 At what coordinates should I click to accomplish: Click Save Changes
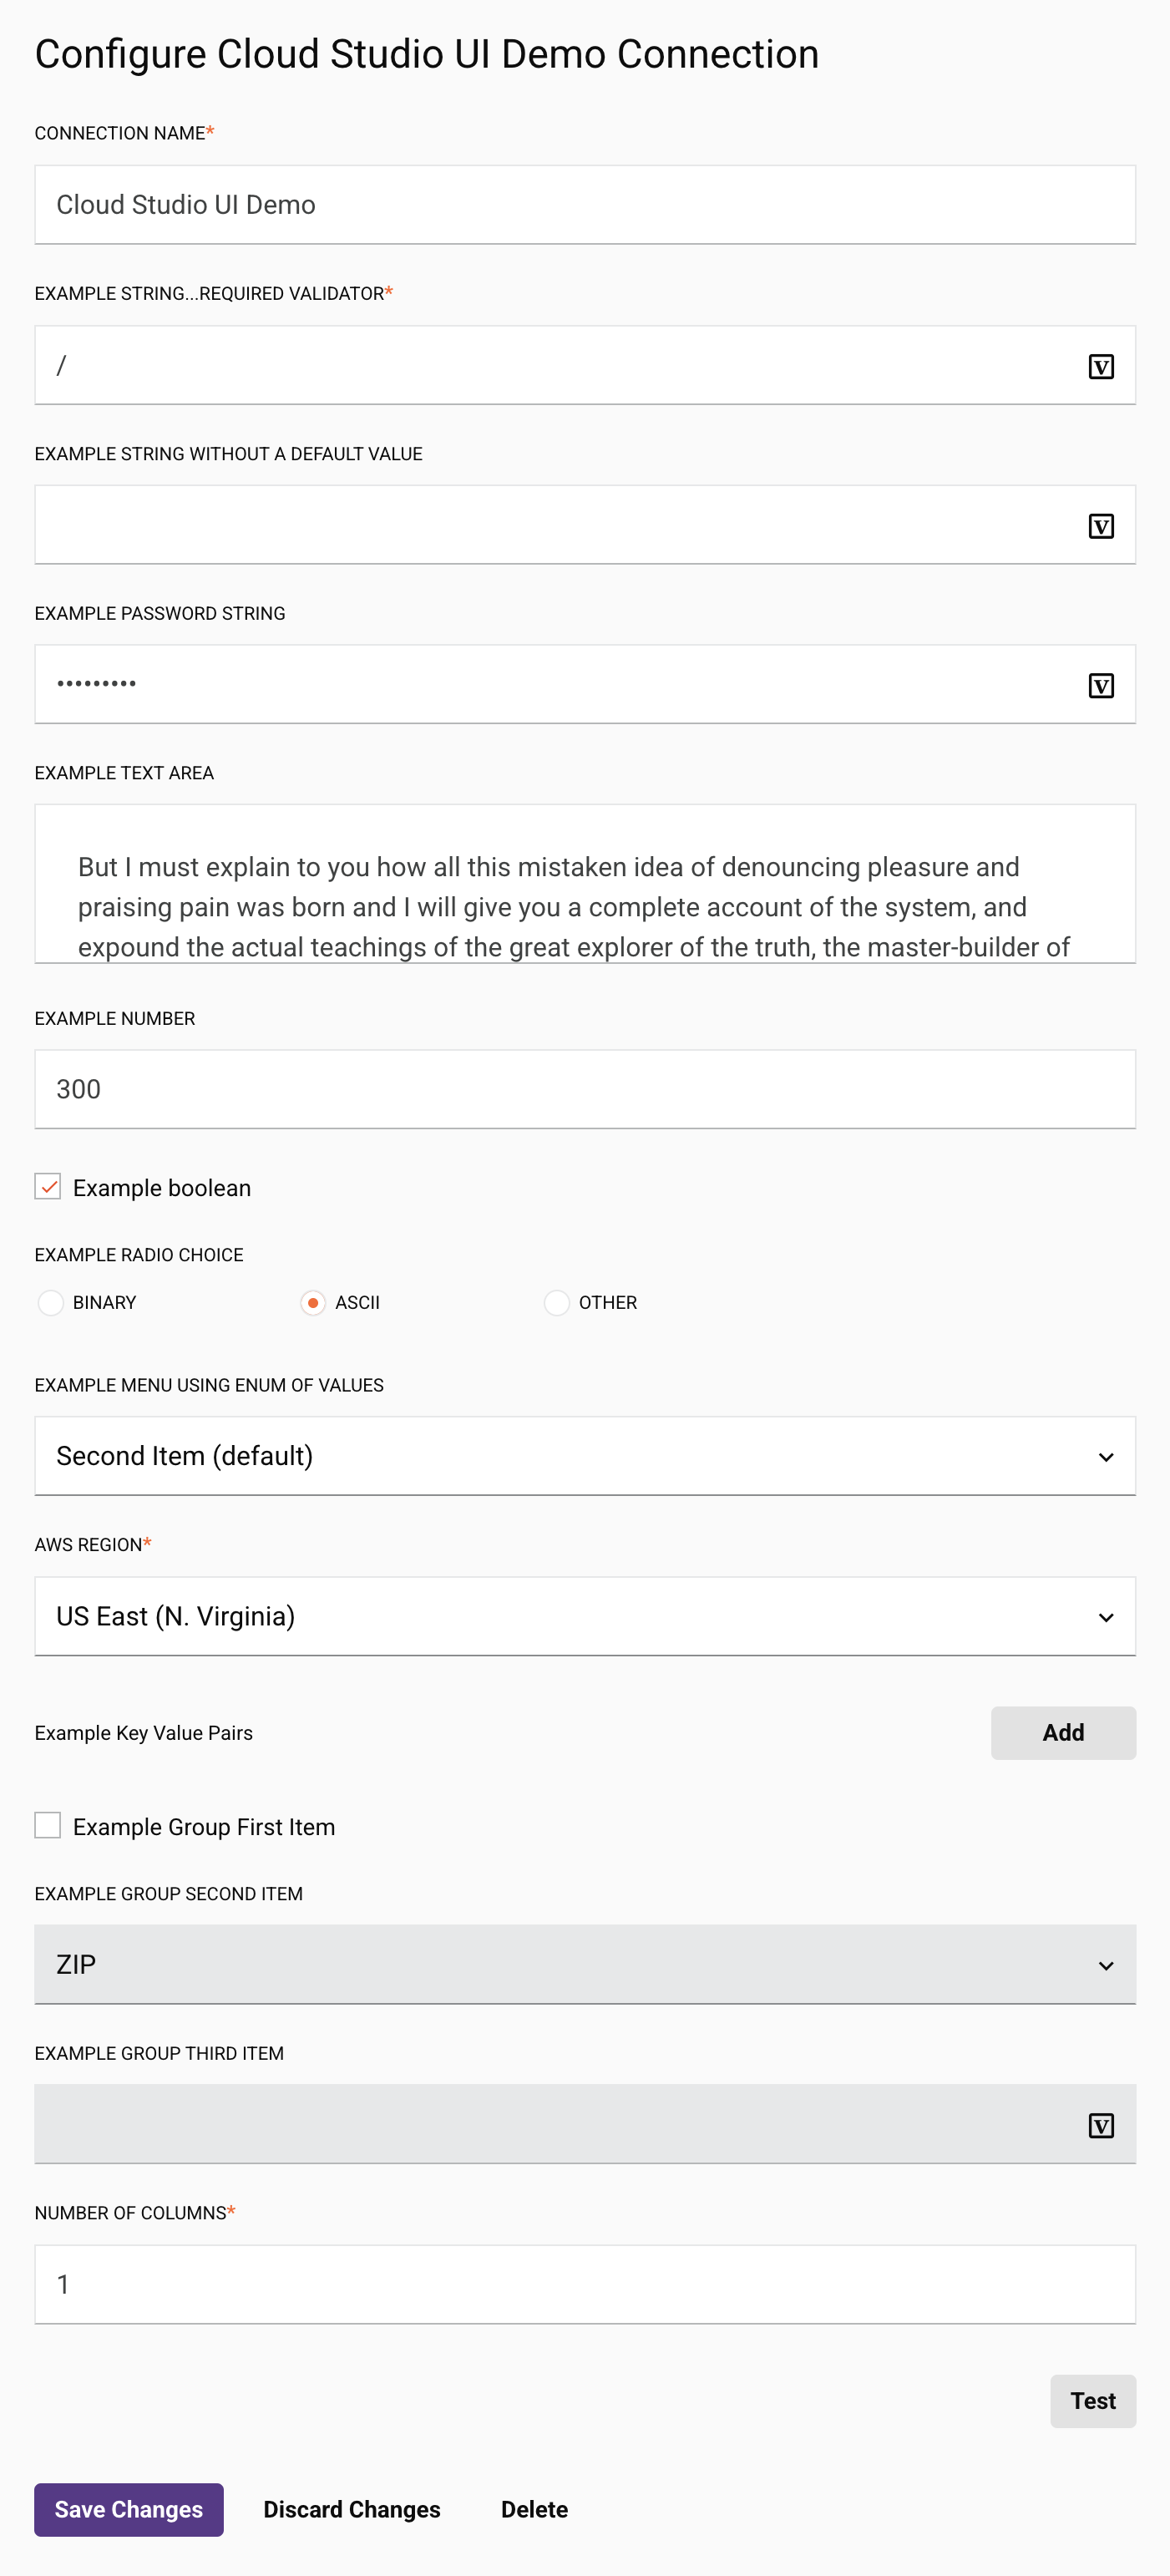(x=128, y=2509)
